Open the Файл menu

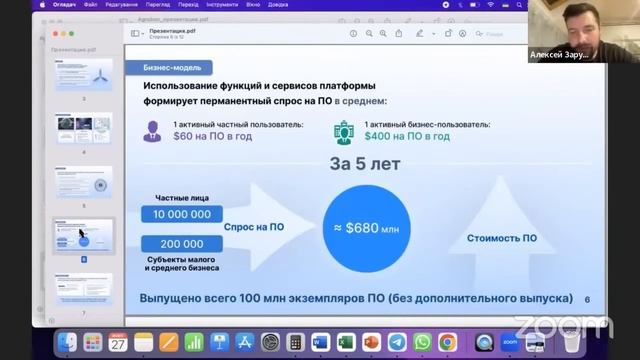[x=91, y=5]
